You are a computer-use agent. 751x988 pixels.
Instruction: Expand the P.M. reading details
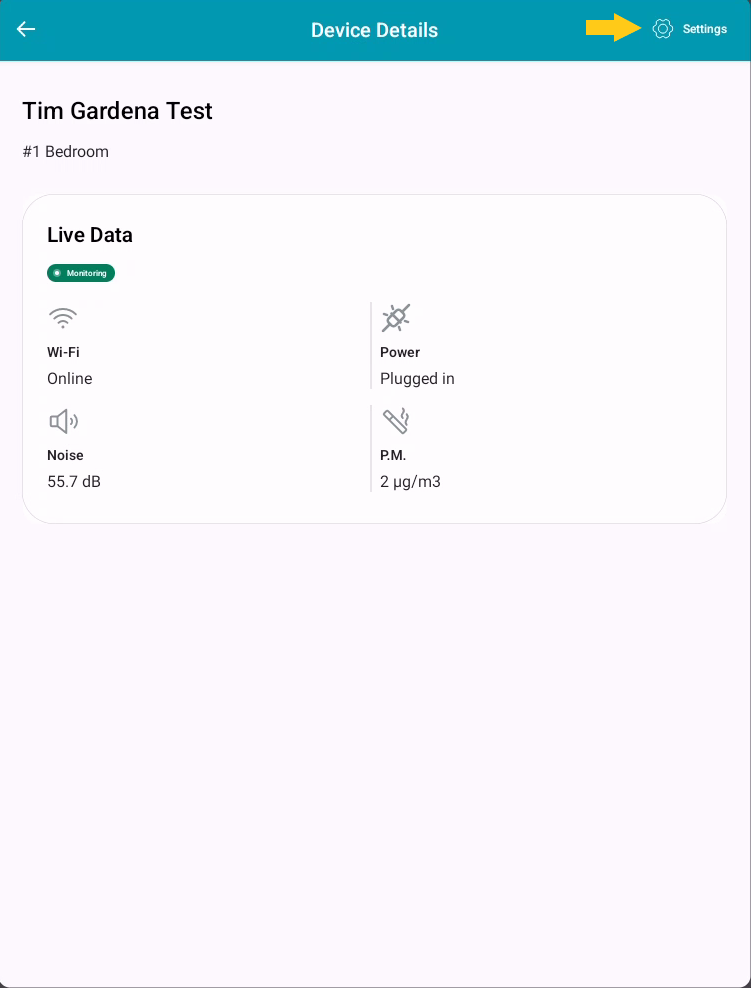tap(409, 481)
